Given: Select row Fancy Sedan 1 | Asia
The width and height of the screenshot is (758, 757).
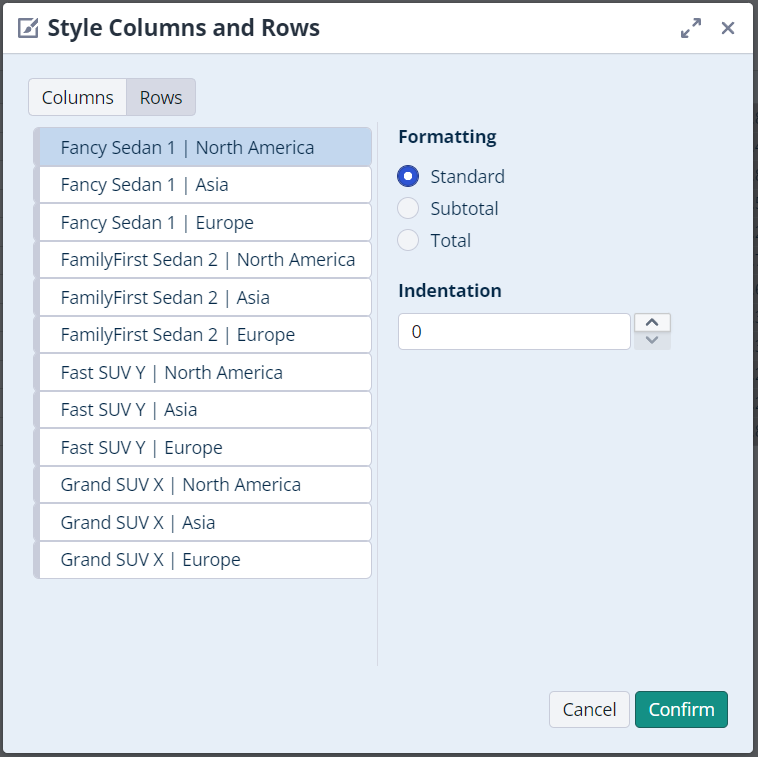Looking at the screenshot, I should tap(203, 185).
